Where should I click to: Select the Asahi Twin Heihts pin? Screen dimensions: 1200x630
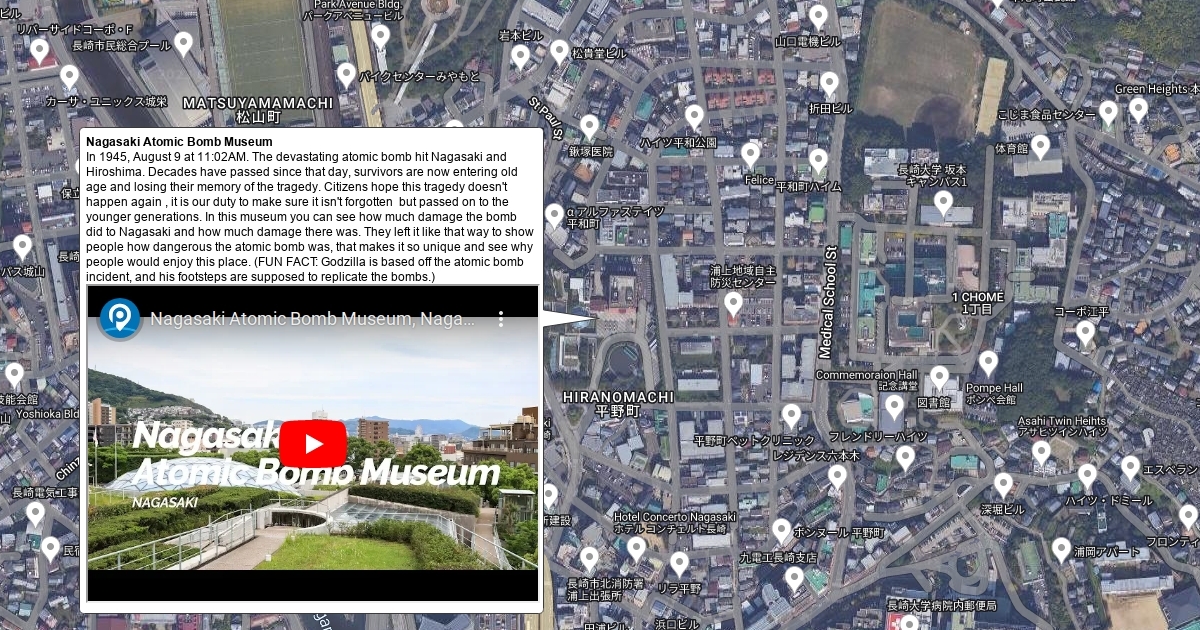coord(1041,452)
